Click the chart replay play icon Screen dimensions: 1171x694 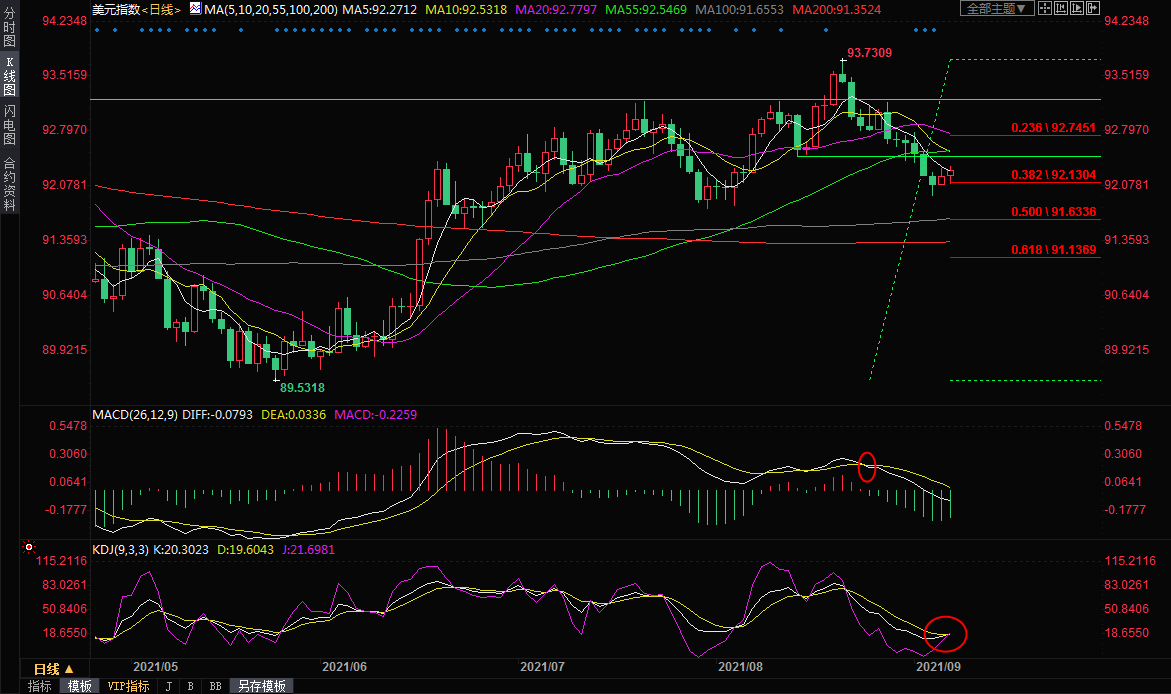tap(1077, 8)
